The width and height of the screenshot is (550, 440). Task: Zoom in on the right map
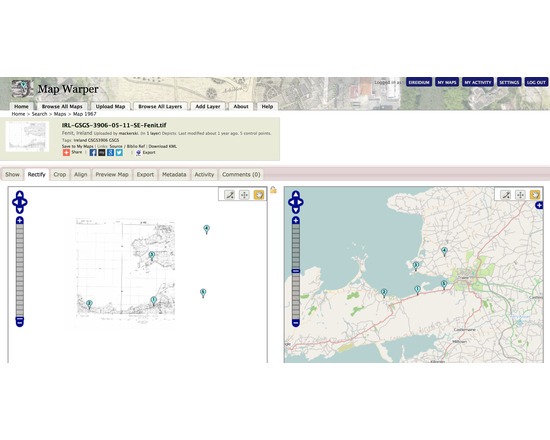296,221
